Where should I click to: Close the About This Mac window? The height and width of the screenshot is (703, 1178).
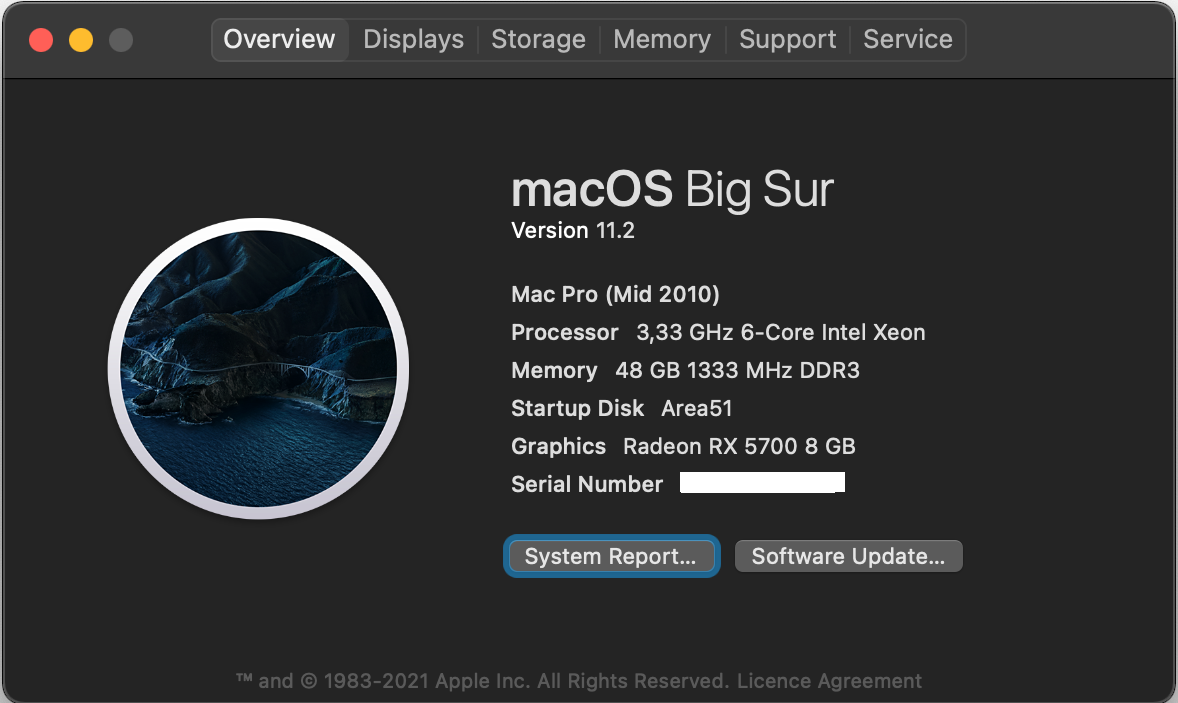[x=41, y=40]
